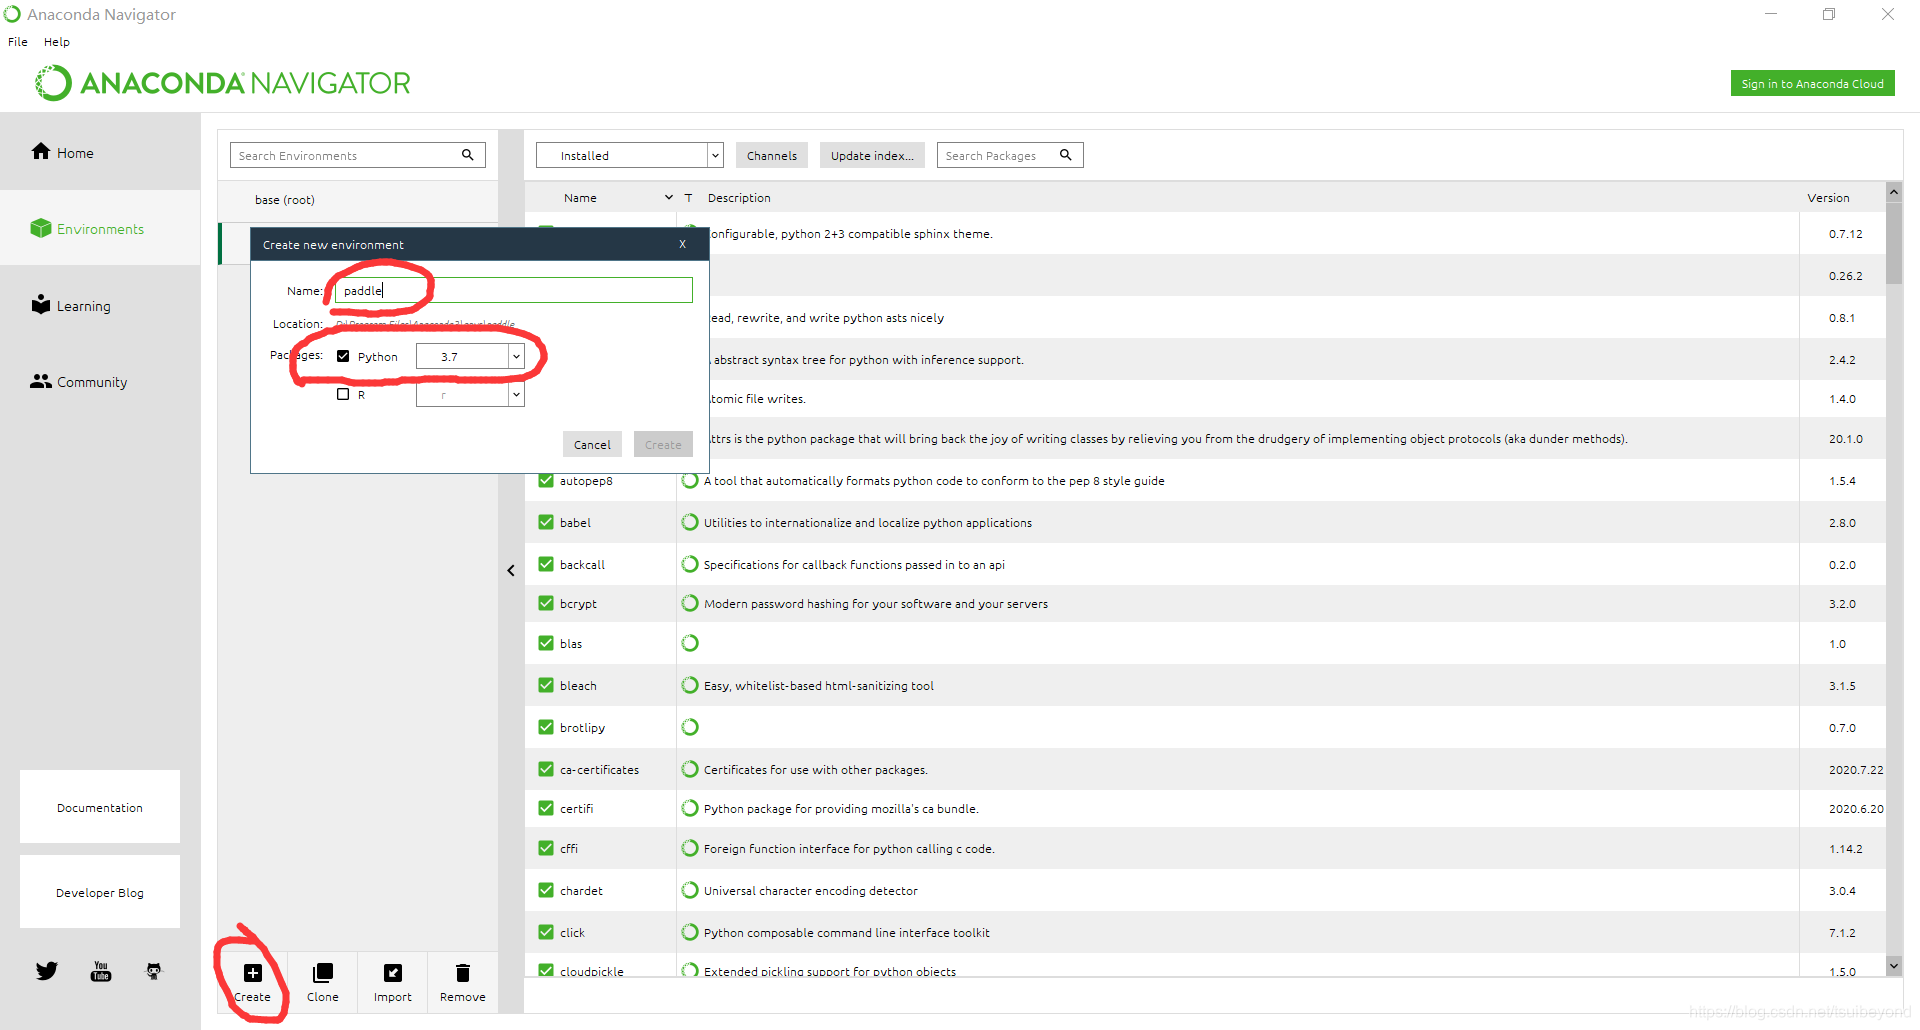The width and height of the screenshot is (1920, 1030).
Task: Click the Environments cube icon
Action: pos(41,228)
